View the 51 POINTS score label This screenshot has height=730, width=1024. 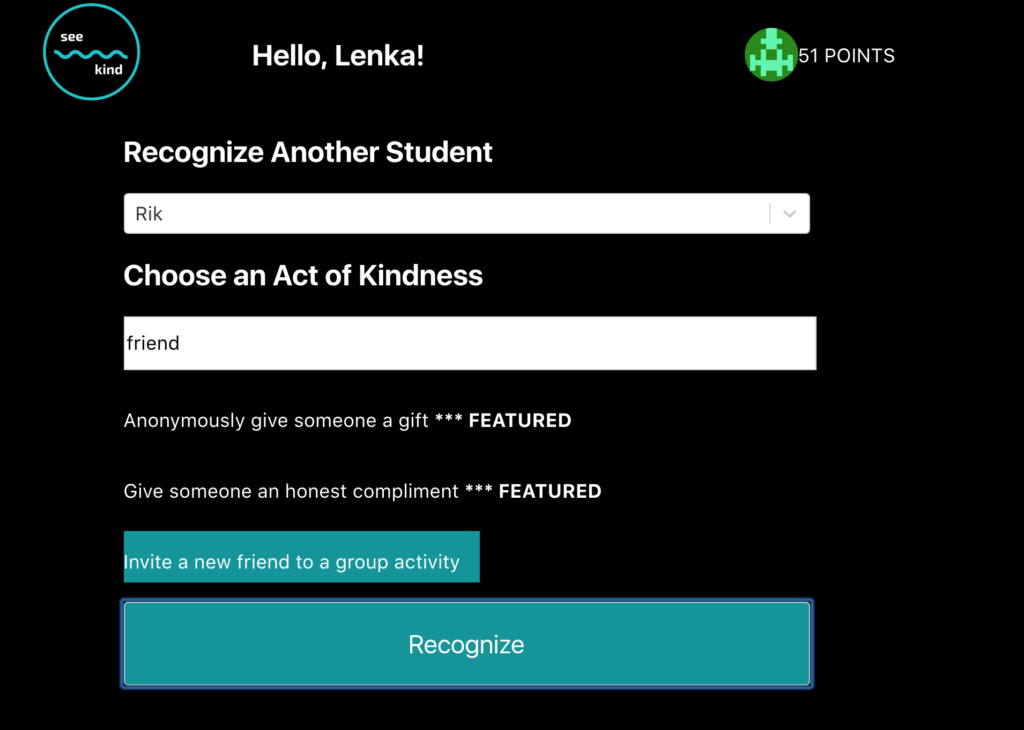(846, 56)
